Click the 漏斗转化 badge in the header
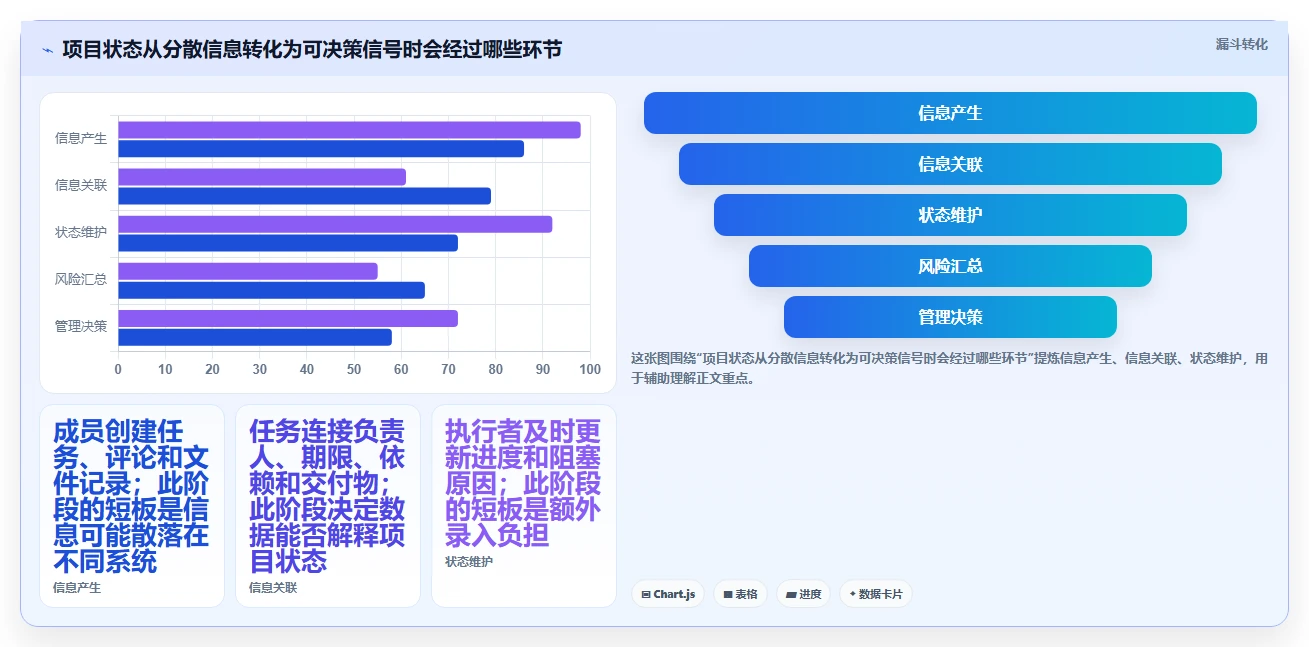The image size is (1309, 647). [1241, 44]
